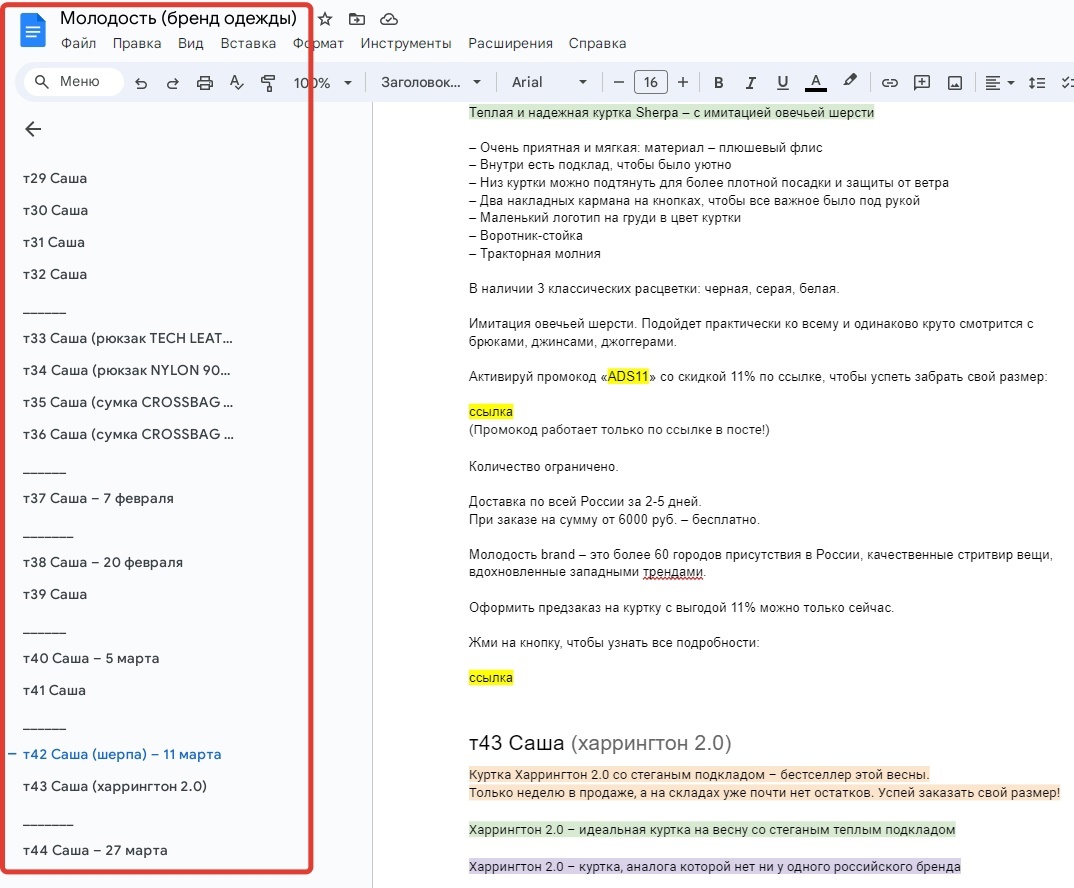Jump to т44 Саша – 27 марта

[95, 850]
